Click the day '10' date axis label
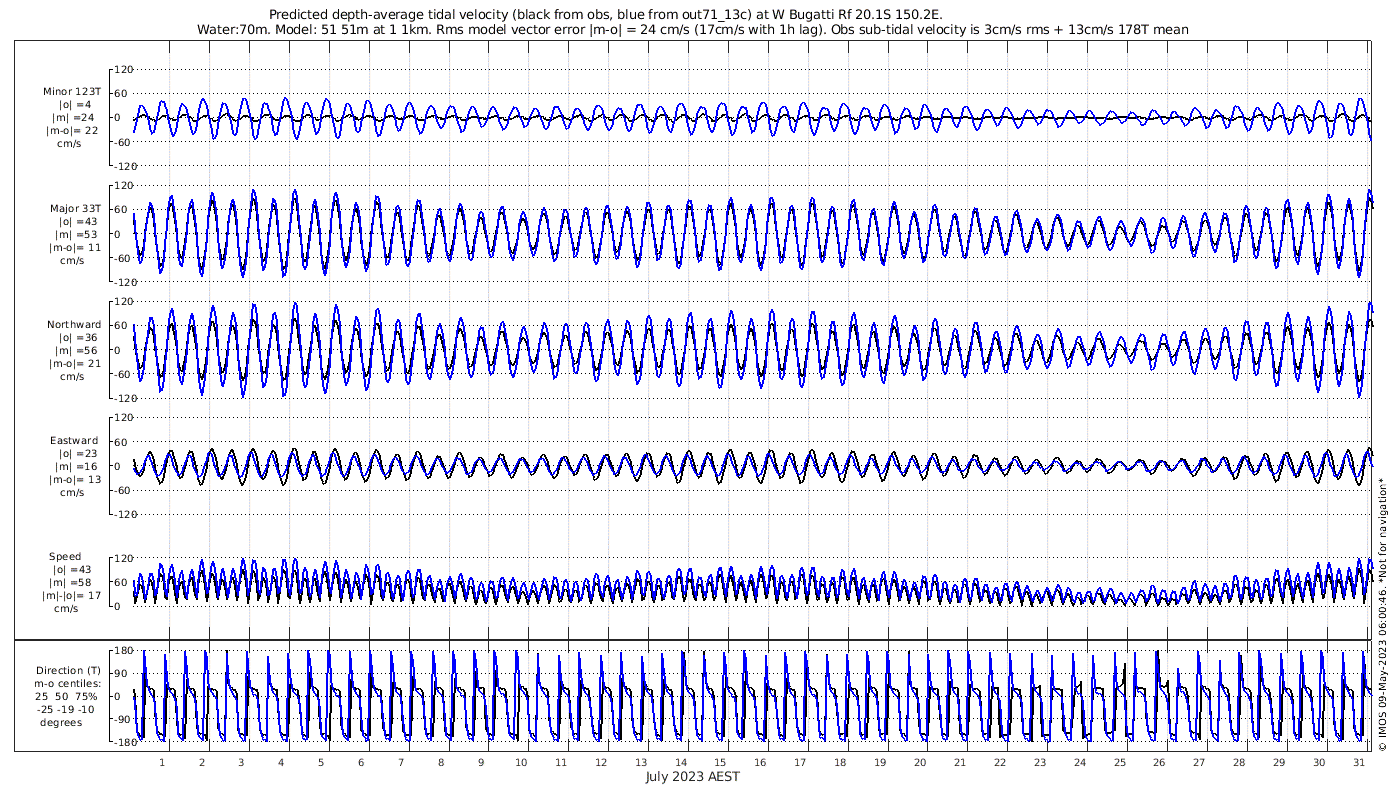The image size is (1400, 800). (521, 762)
